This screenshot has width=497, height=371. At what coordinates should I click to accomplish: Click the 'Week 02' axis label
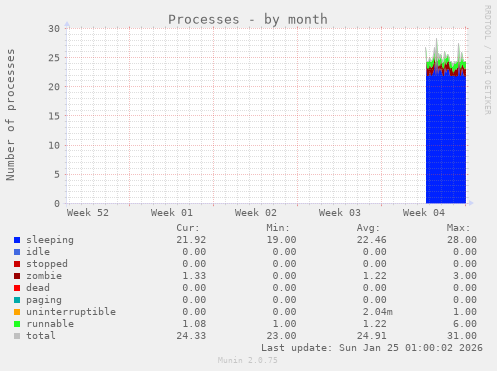[x=256, y=213]
